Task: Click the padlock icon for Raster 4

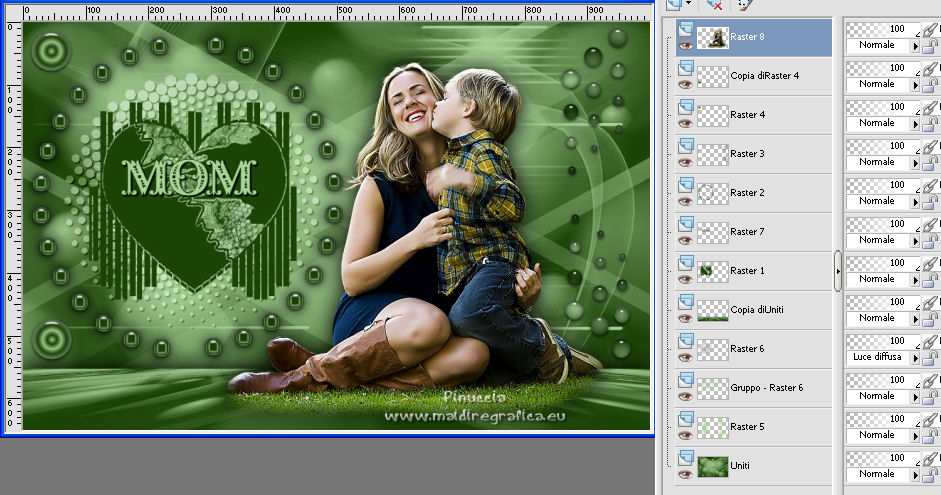Action: pos(928,124)
